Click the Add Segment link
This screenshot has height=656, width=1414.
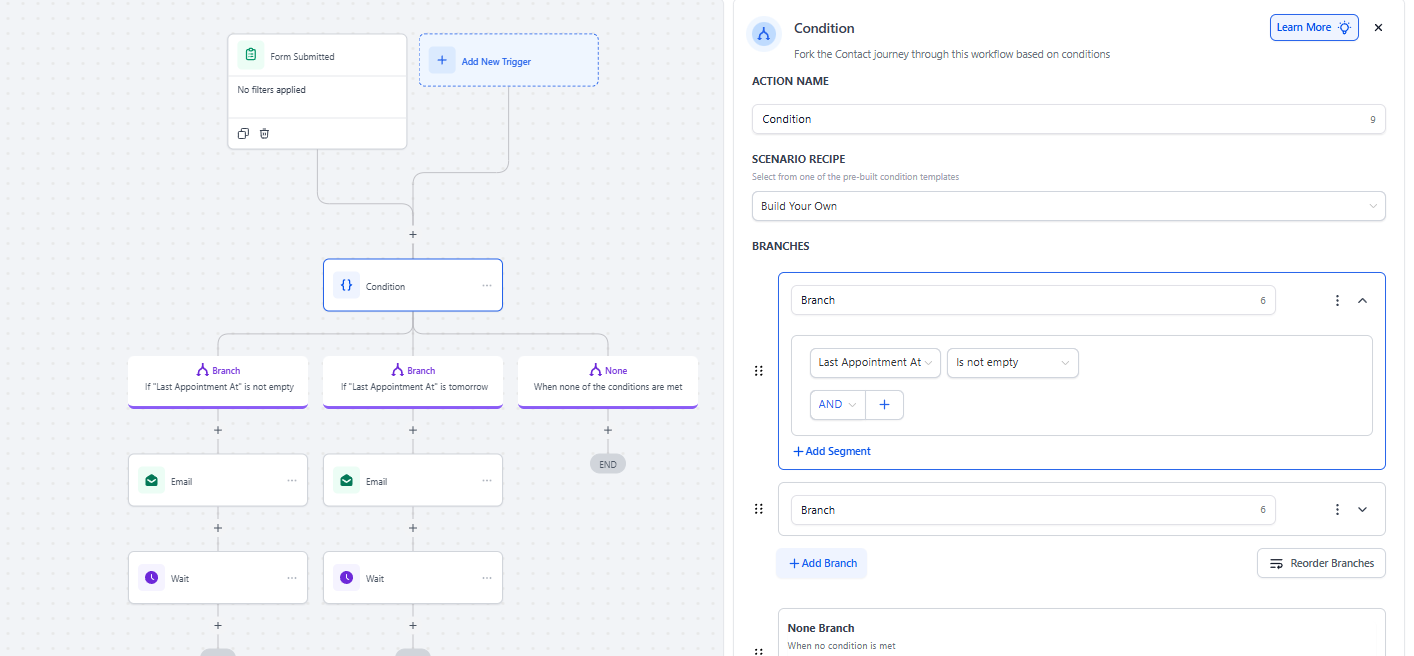[x=832, y=451]
